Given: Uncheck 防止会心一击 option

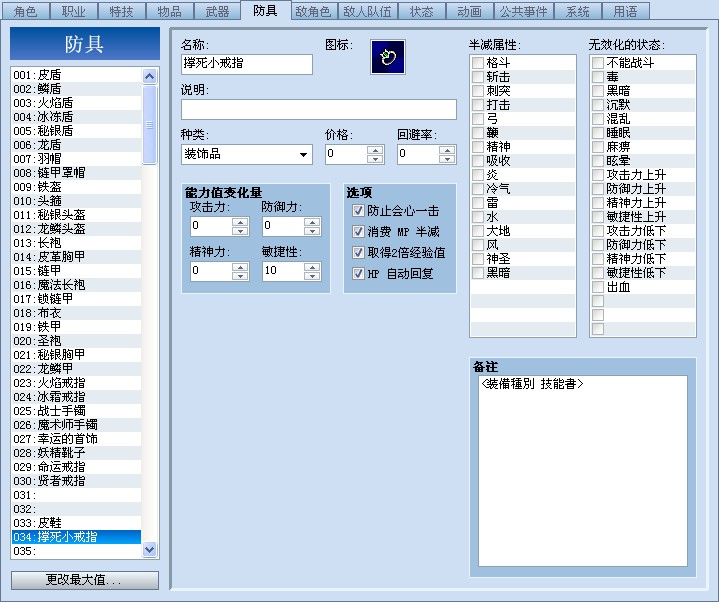Looking at the screenshot, I should pos(358,211).
